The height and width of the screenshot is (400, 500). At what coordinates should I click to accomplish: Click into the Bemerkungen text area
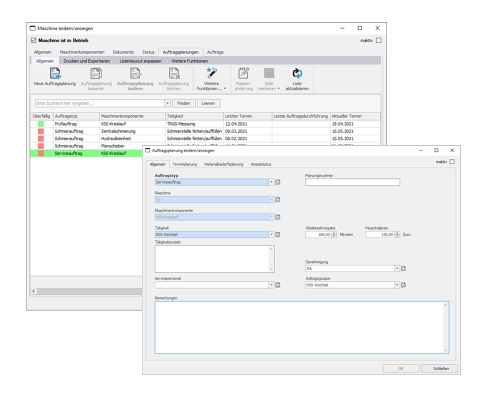302,327
